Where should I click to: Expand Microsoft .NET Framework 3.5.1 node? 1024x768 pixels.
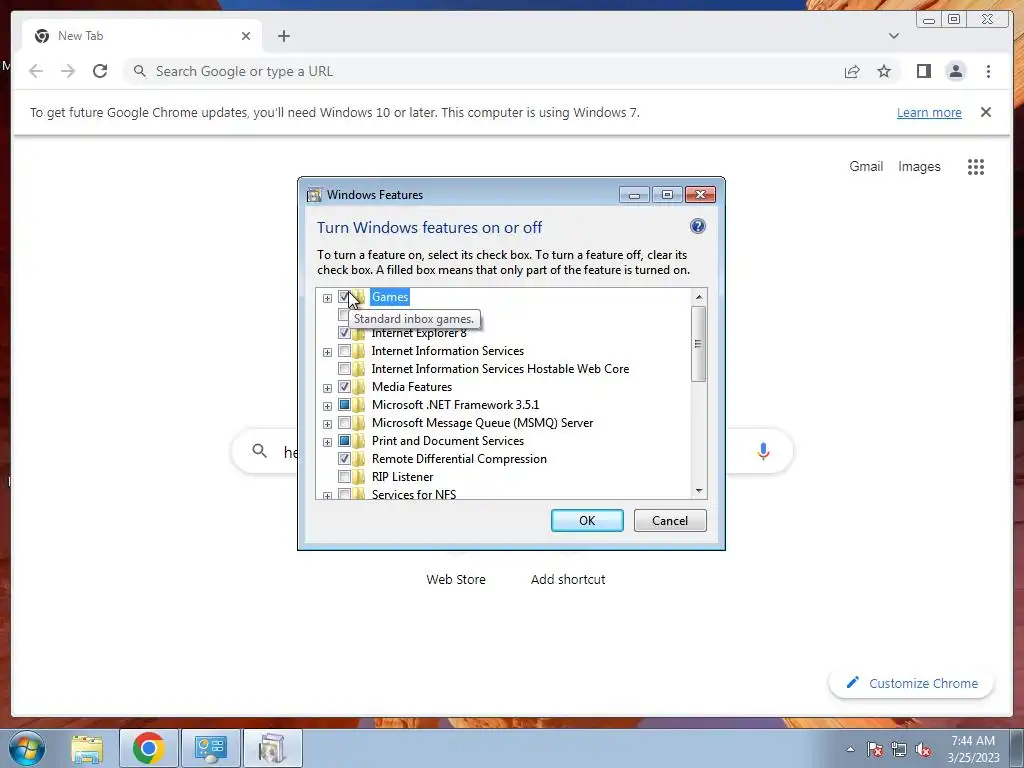(327, 406)
